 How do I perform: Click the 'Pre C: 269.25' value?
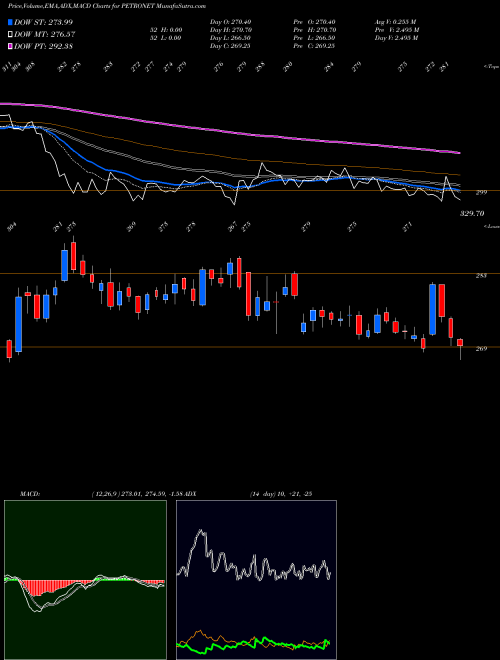click(314, 46)
